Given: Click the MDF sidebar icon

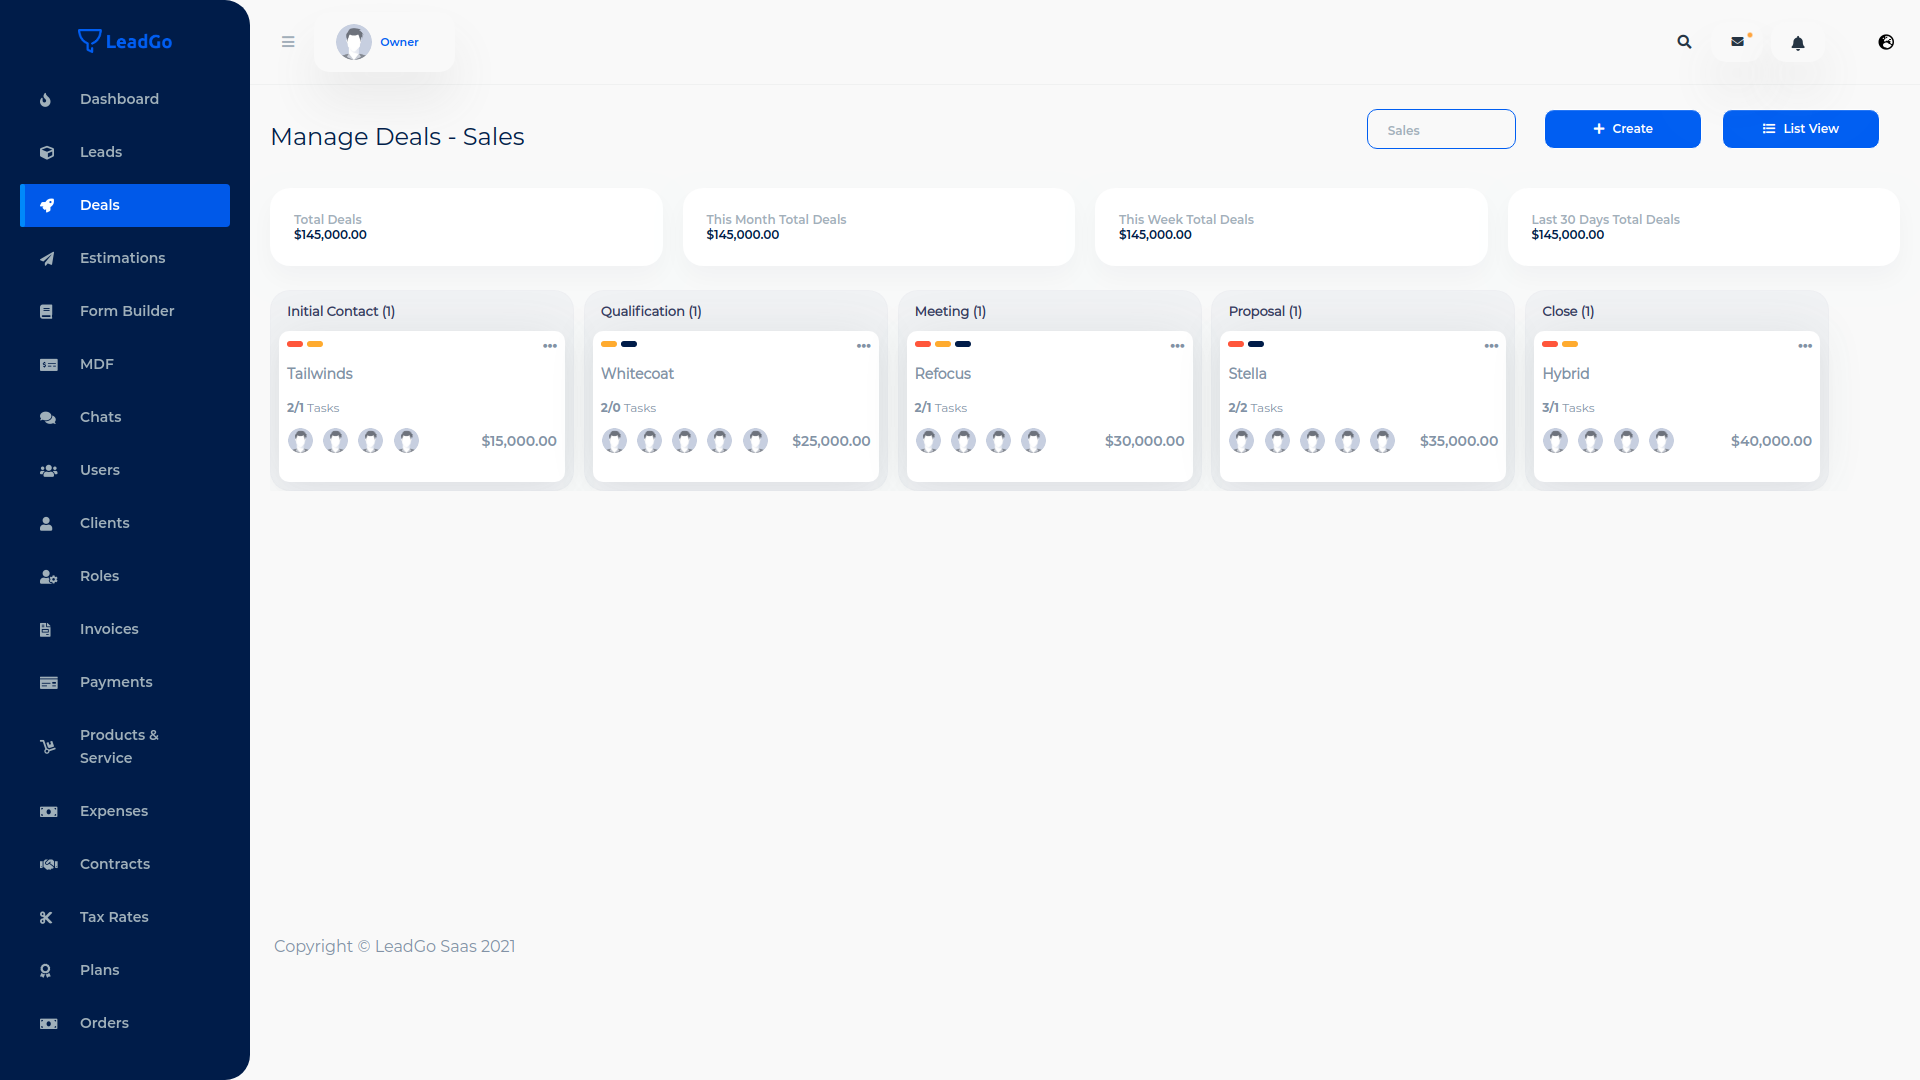Looking at the screenshot, I should tap(49, 364).
